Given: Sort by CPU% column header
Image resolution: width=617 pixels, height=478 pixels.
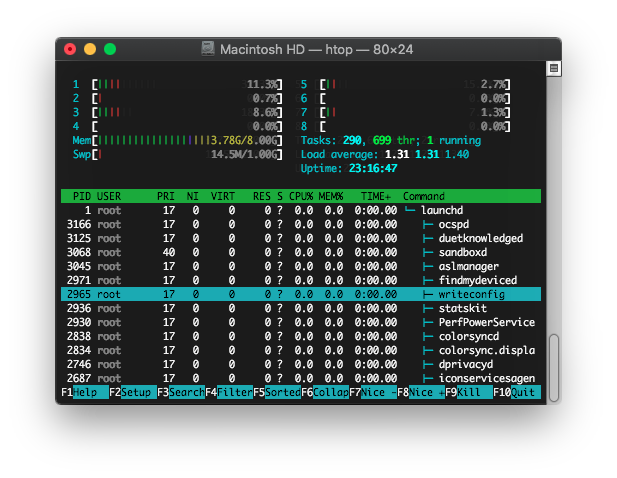Looking at the screenshot, I should [301, 196].
